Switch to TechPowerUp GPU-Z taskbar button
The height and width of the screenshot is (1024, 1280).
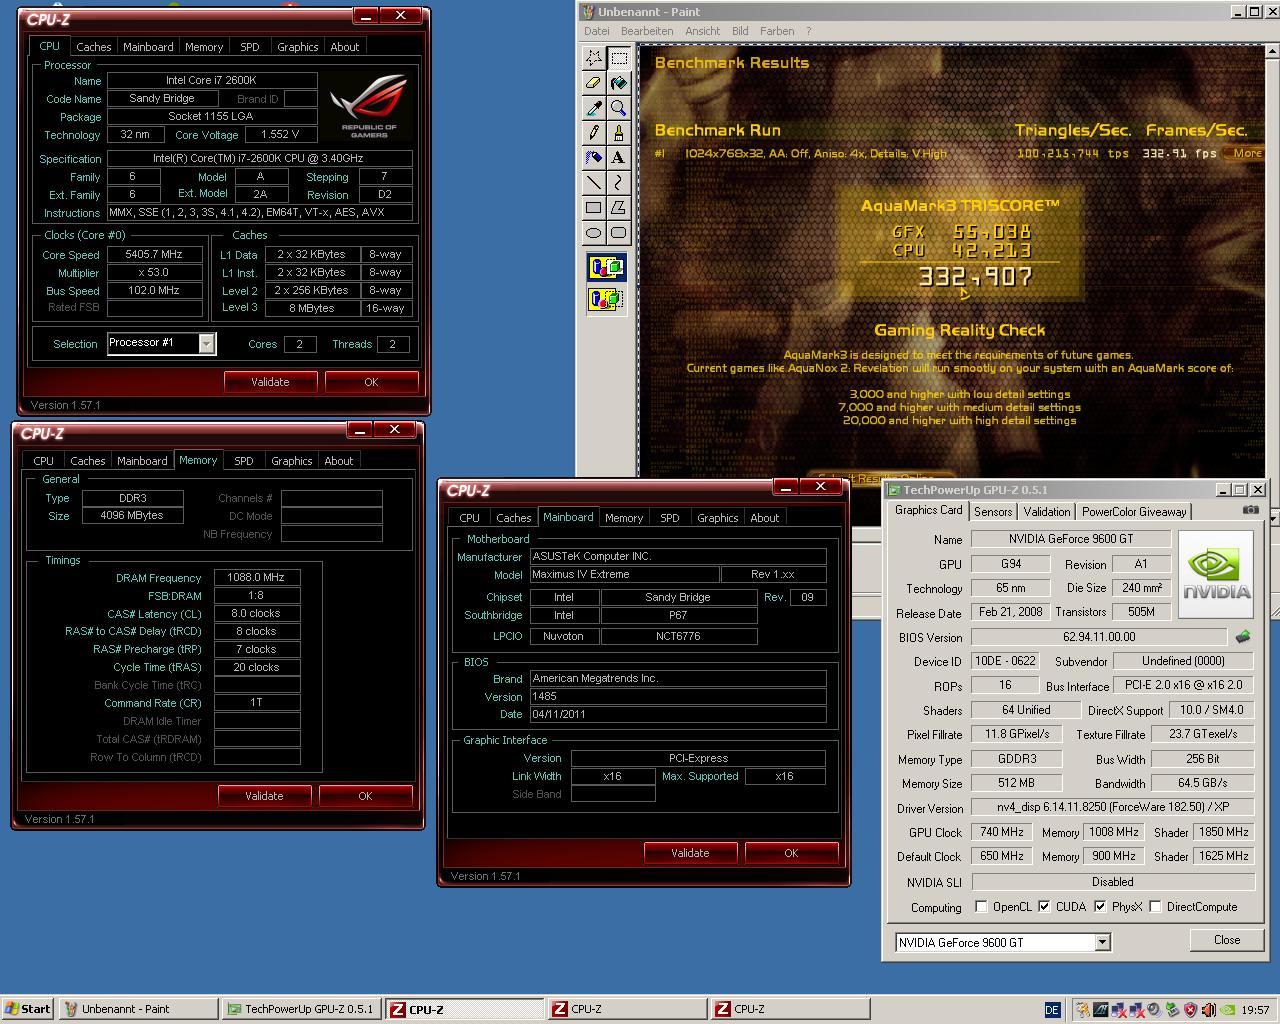pyautogui.click(x=301, y=1009)
